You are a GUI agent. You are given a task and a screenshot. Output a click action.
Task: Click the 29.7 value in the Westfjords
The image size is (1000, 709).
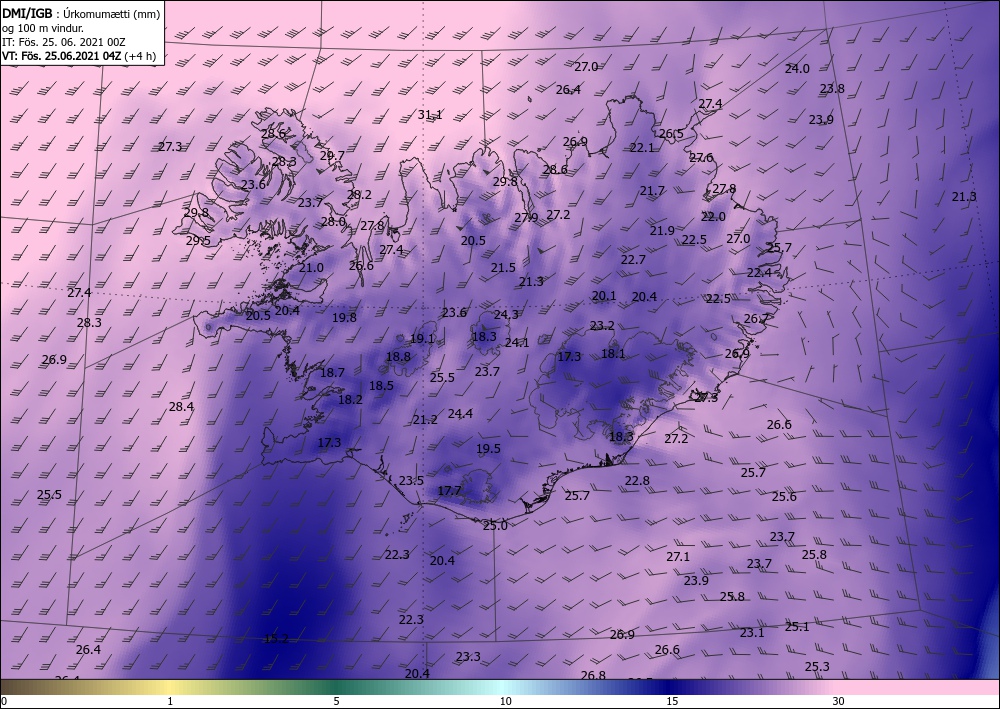click(x=332, y=156)
